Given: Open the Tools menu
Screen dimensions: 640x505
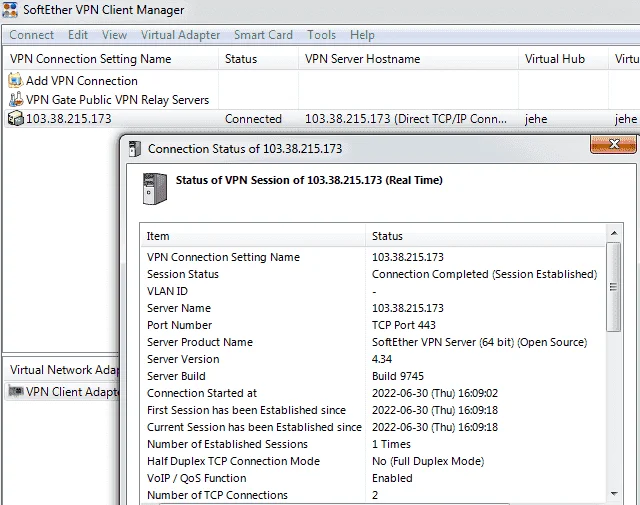Looking at the screenshot, I should 321,35.
